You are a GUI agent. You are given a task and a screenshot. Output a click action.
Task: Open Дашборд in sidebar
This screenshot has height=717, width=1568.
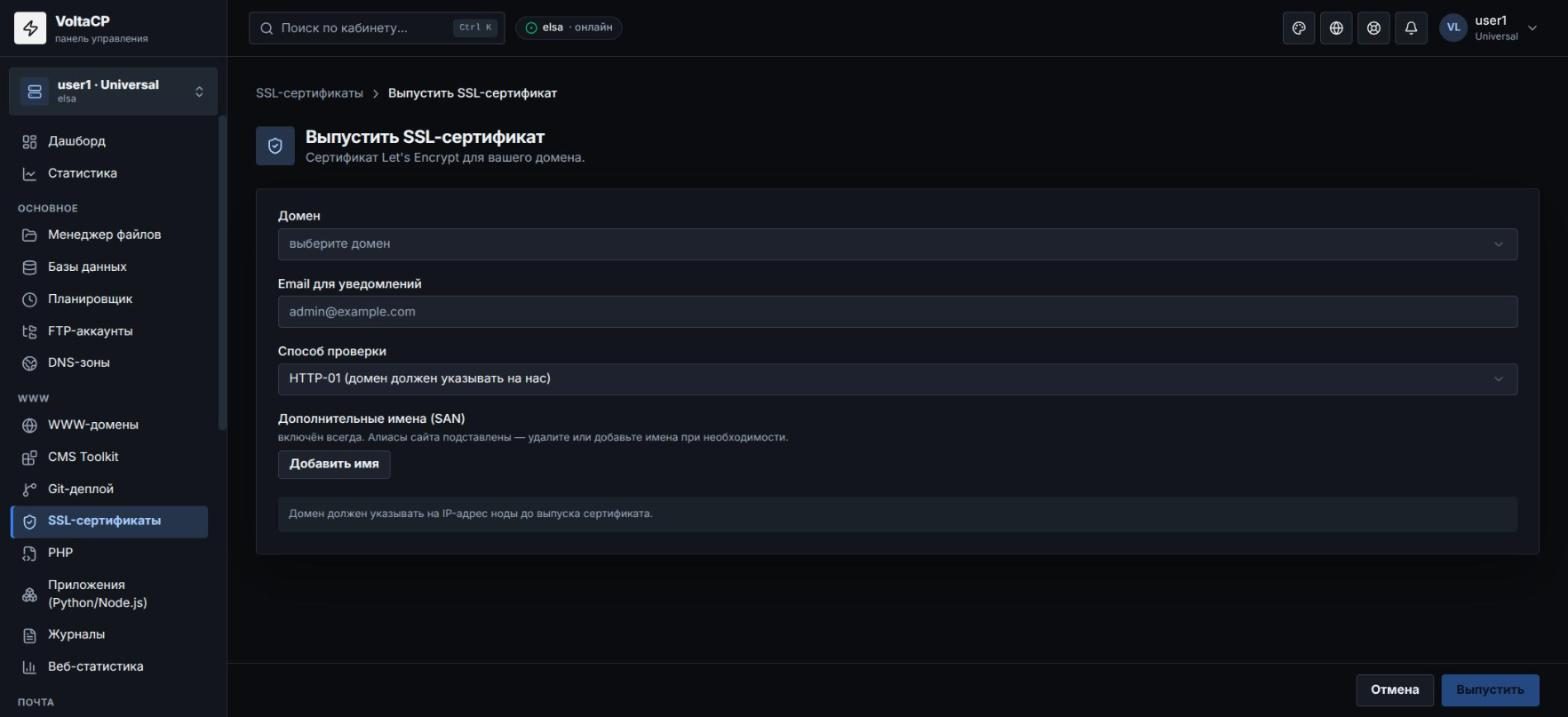point(109,142)
